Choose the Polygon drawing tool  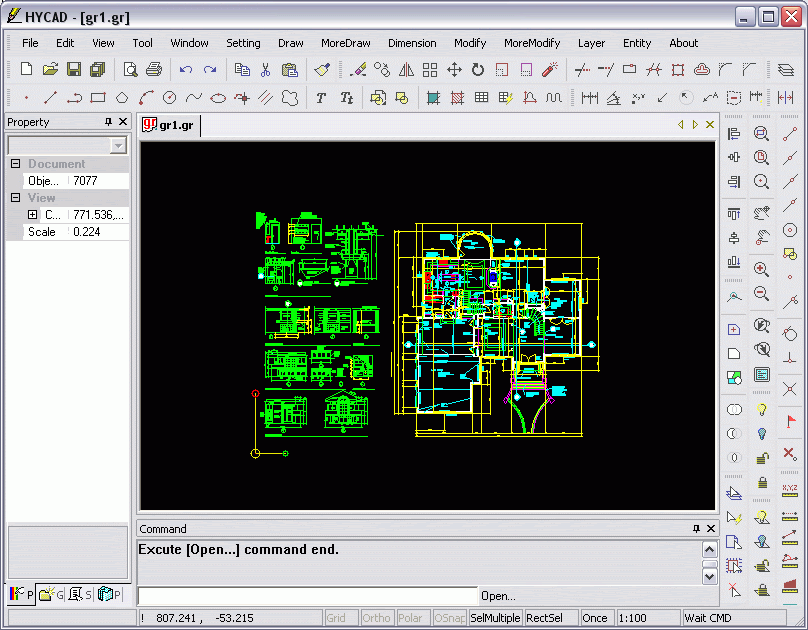tap(122, 98)
